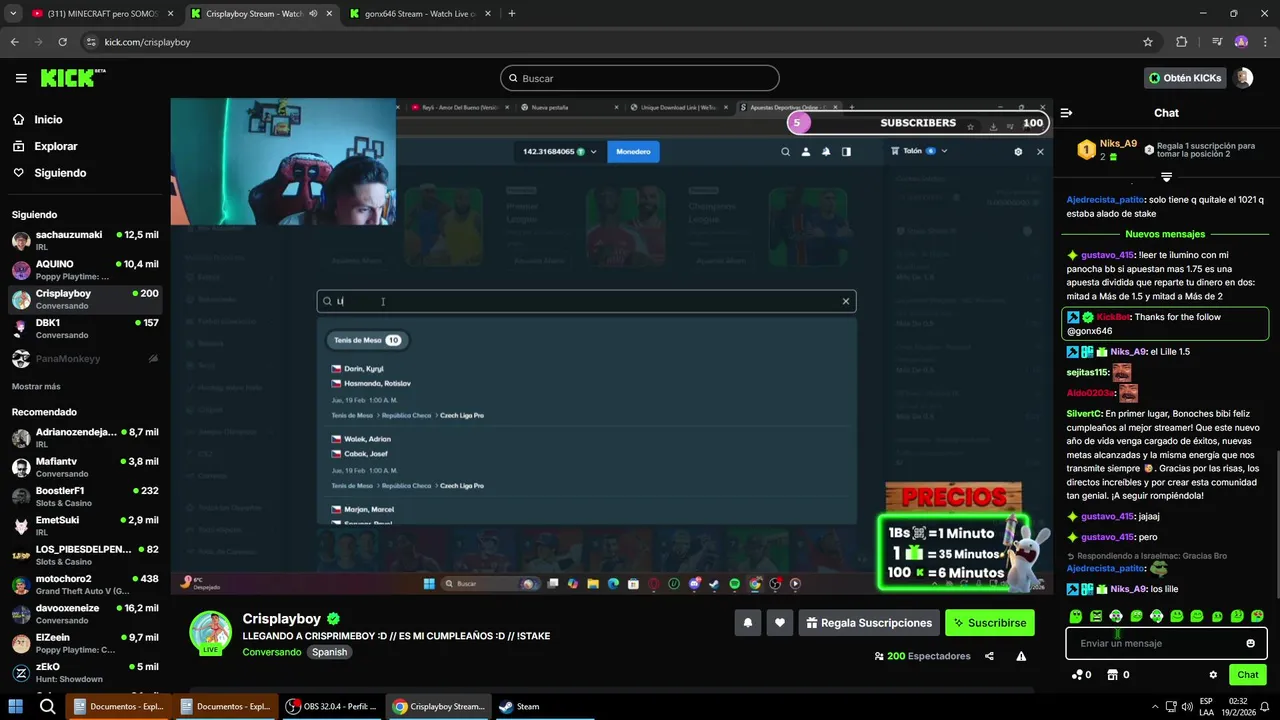Click Regala Suscripciones button

(x=869, y=623)
